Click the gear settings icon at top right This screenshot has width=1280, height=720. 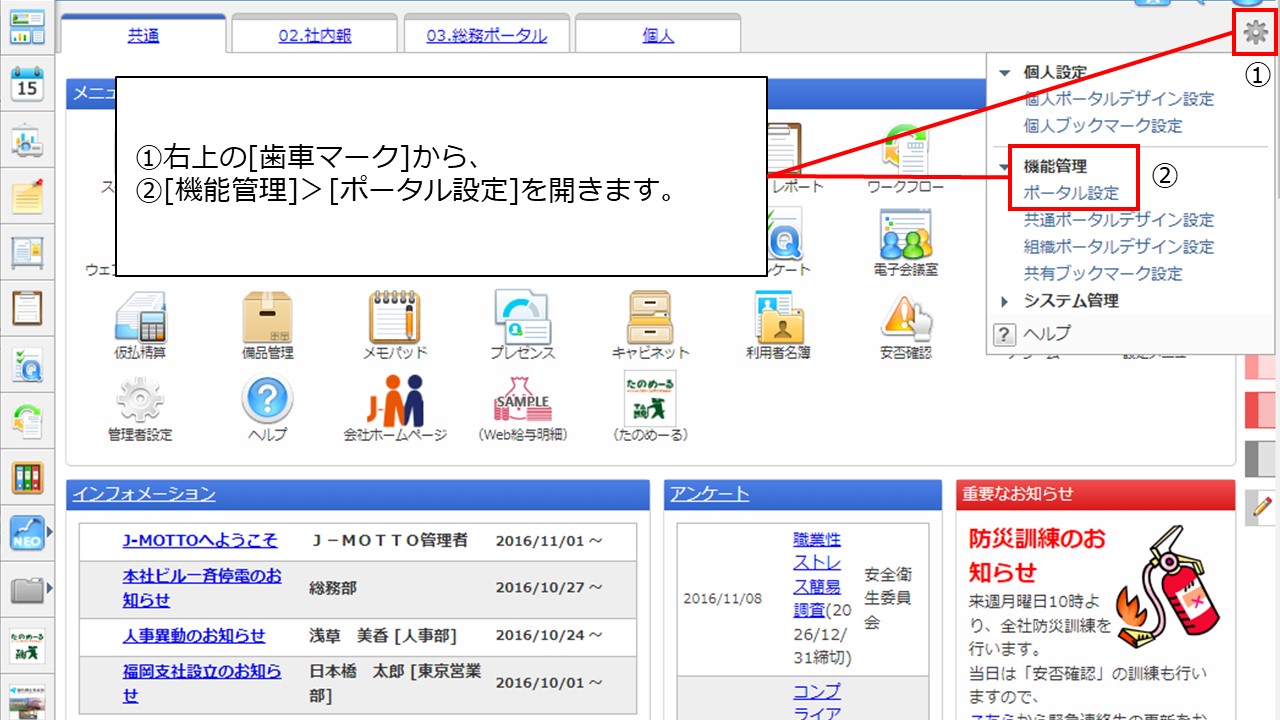click(1255, 33)
